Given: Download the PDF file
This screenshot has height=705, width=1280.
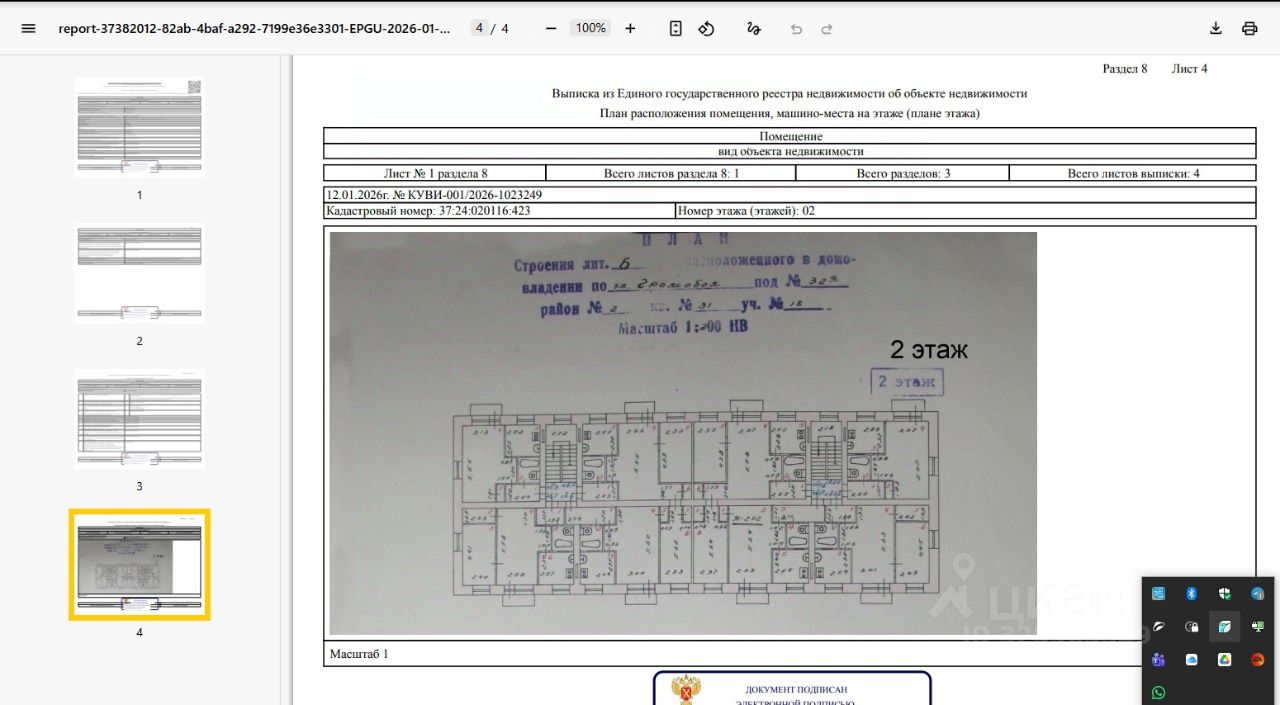Looking at the screenshot, I should (x=1216, y=28).
